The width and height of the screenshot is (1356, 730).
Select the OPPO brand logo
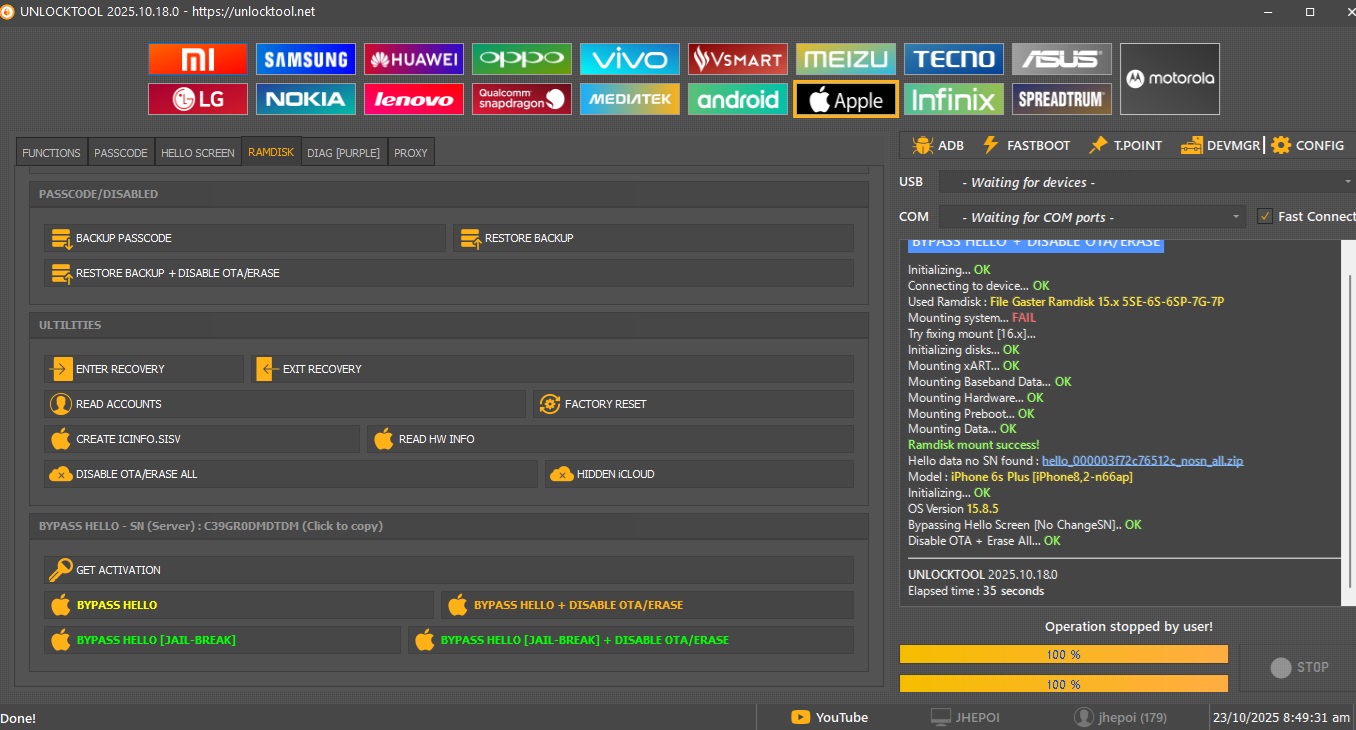522,59
